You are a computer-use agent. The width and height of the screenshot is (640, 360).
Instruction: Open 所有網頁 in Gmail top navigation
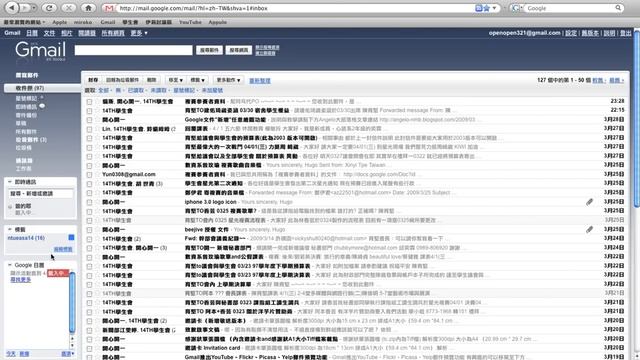click(x=113, y=33)
